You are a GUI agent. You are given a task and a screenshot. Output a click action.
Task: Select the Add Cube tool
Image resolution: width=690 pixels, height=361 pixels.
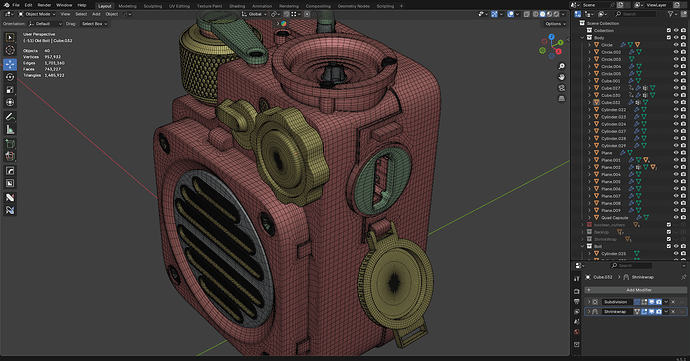point(10,144)
